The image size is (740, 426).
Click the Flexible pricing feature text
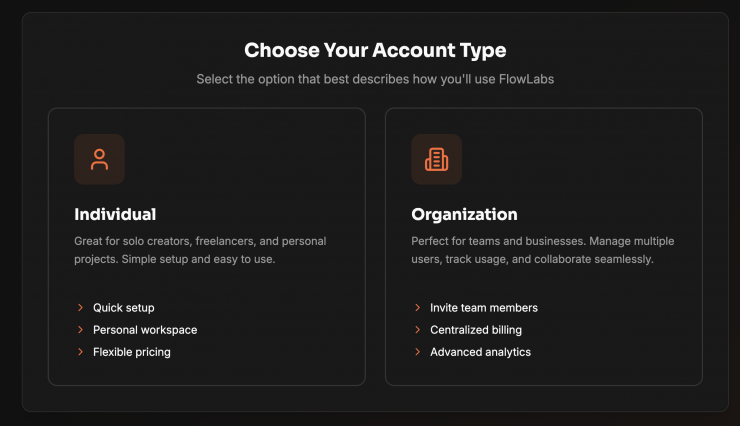(132, 352)
